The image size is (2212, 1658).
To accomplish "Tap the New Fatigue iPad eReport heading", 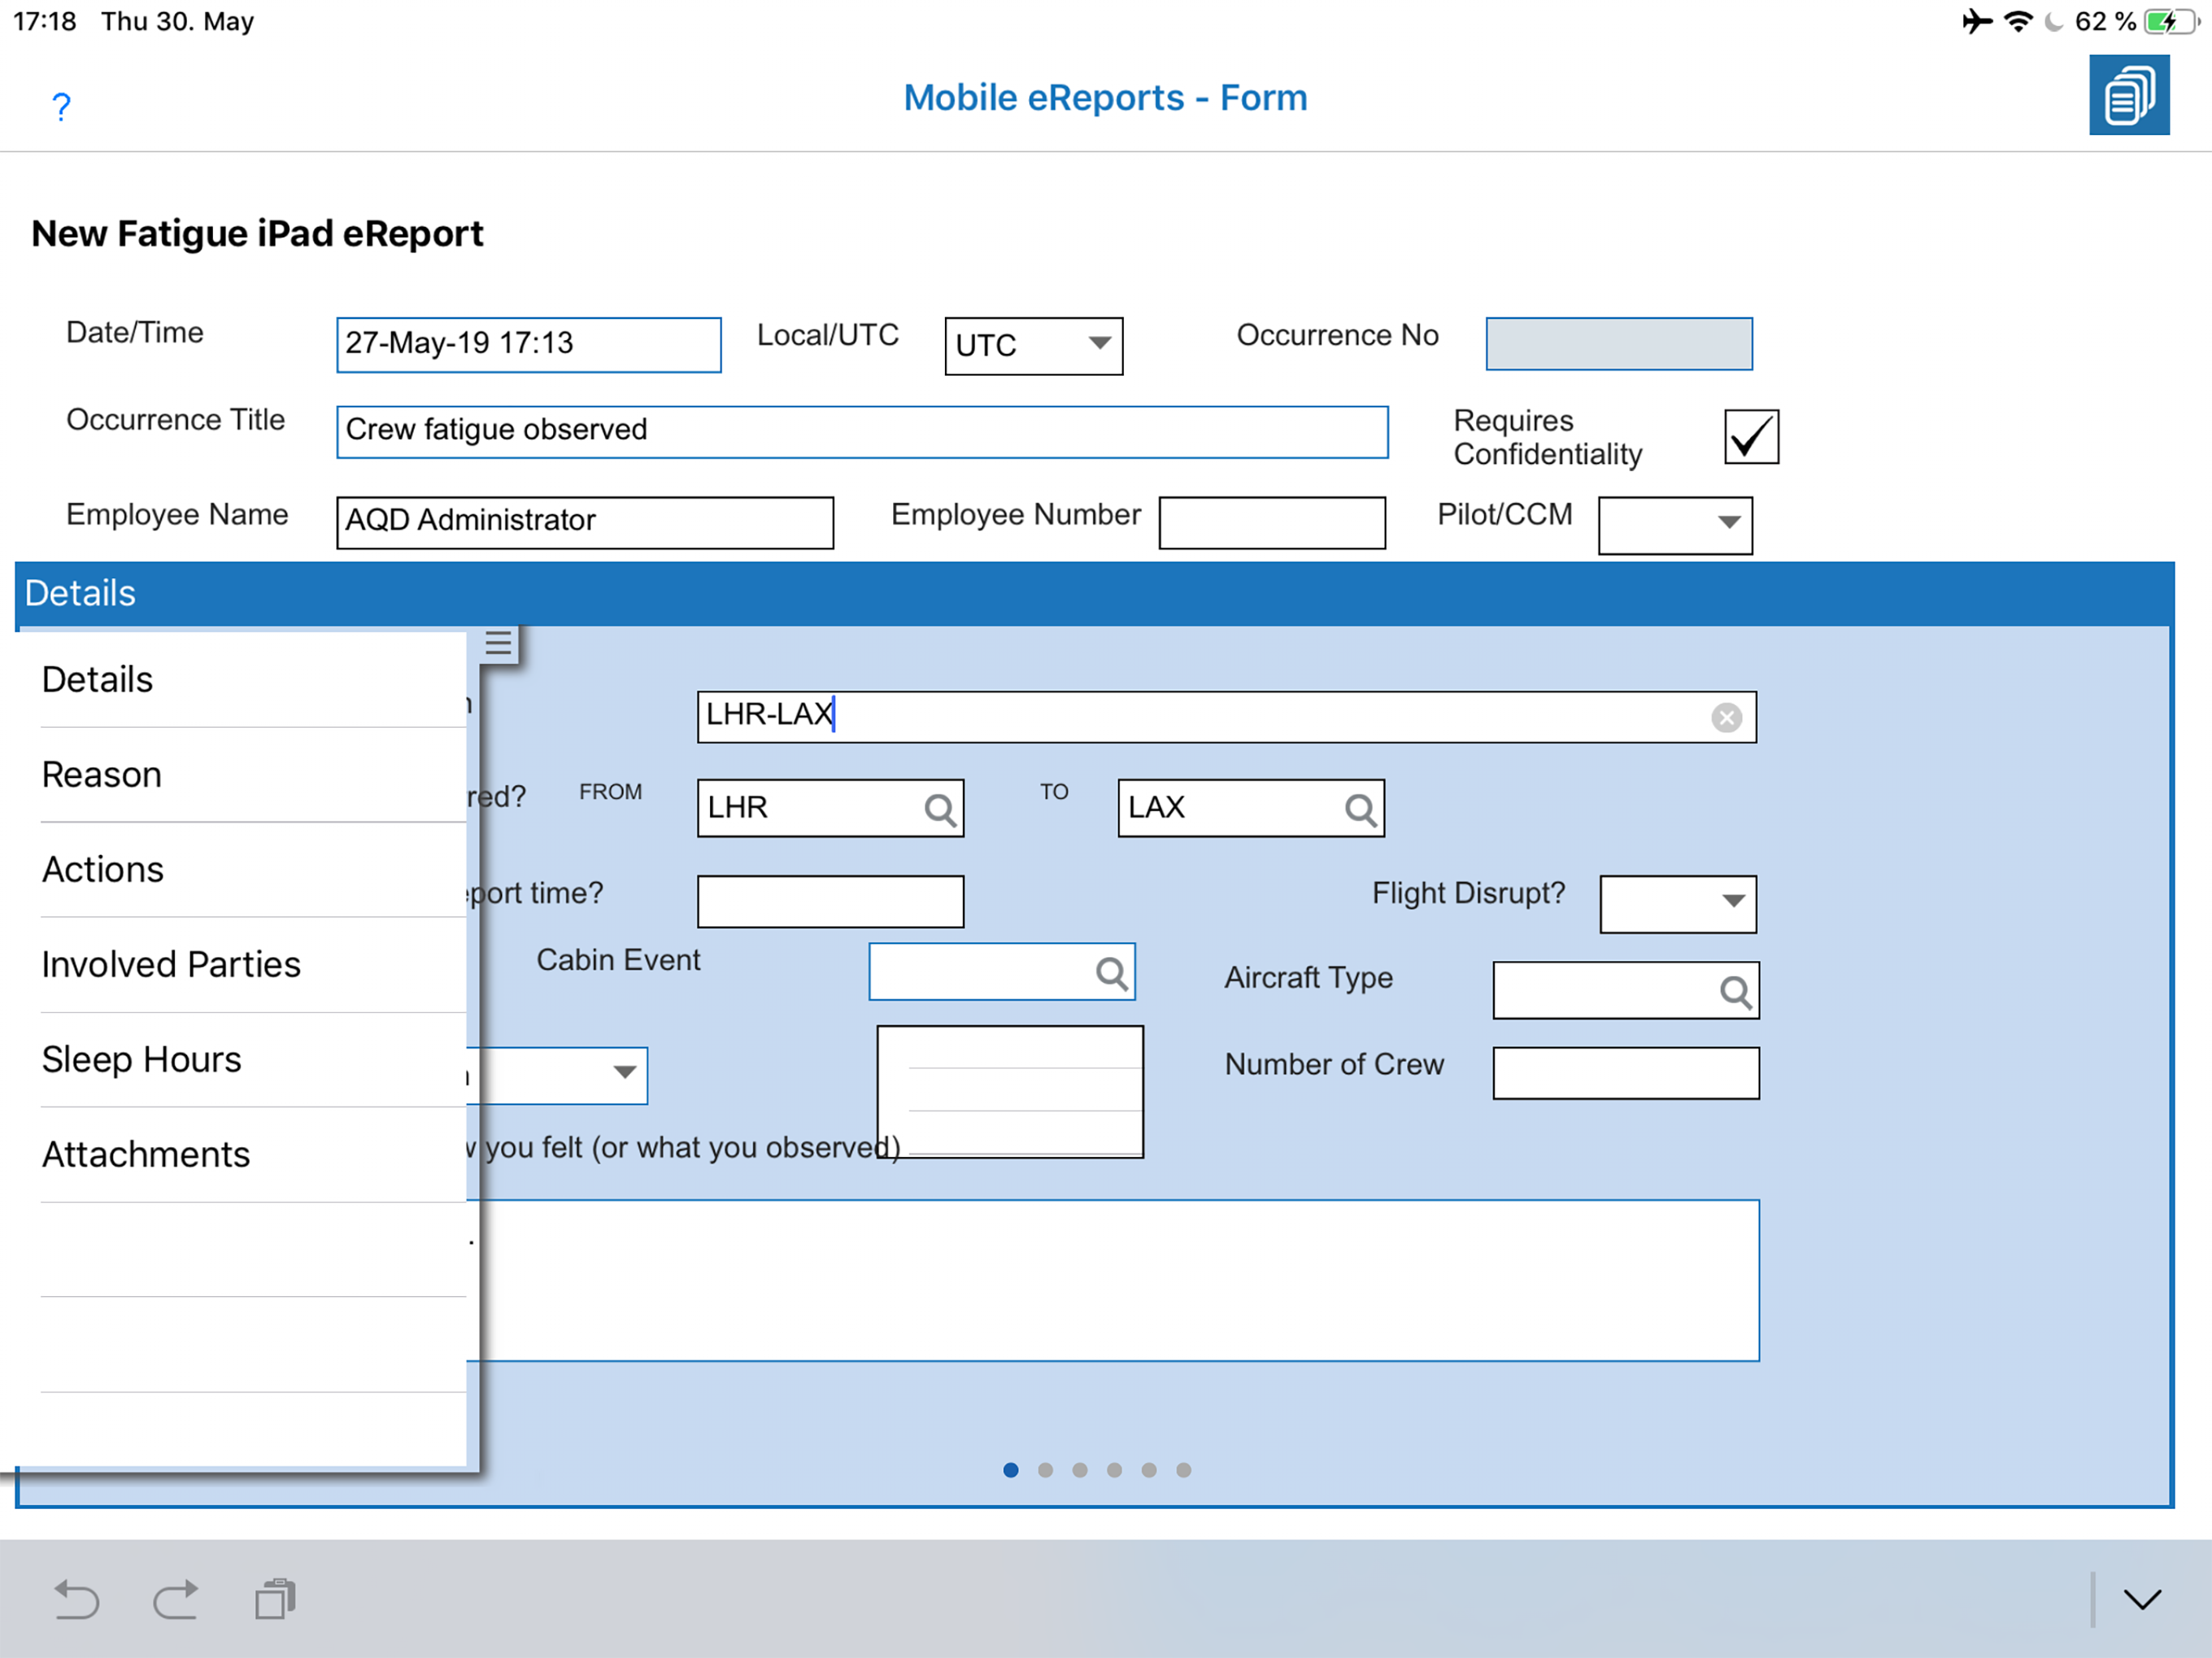I will (x=257, y=233).
